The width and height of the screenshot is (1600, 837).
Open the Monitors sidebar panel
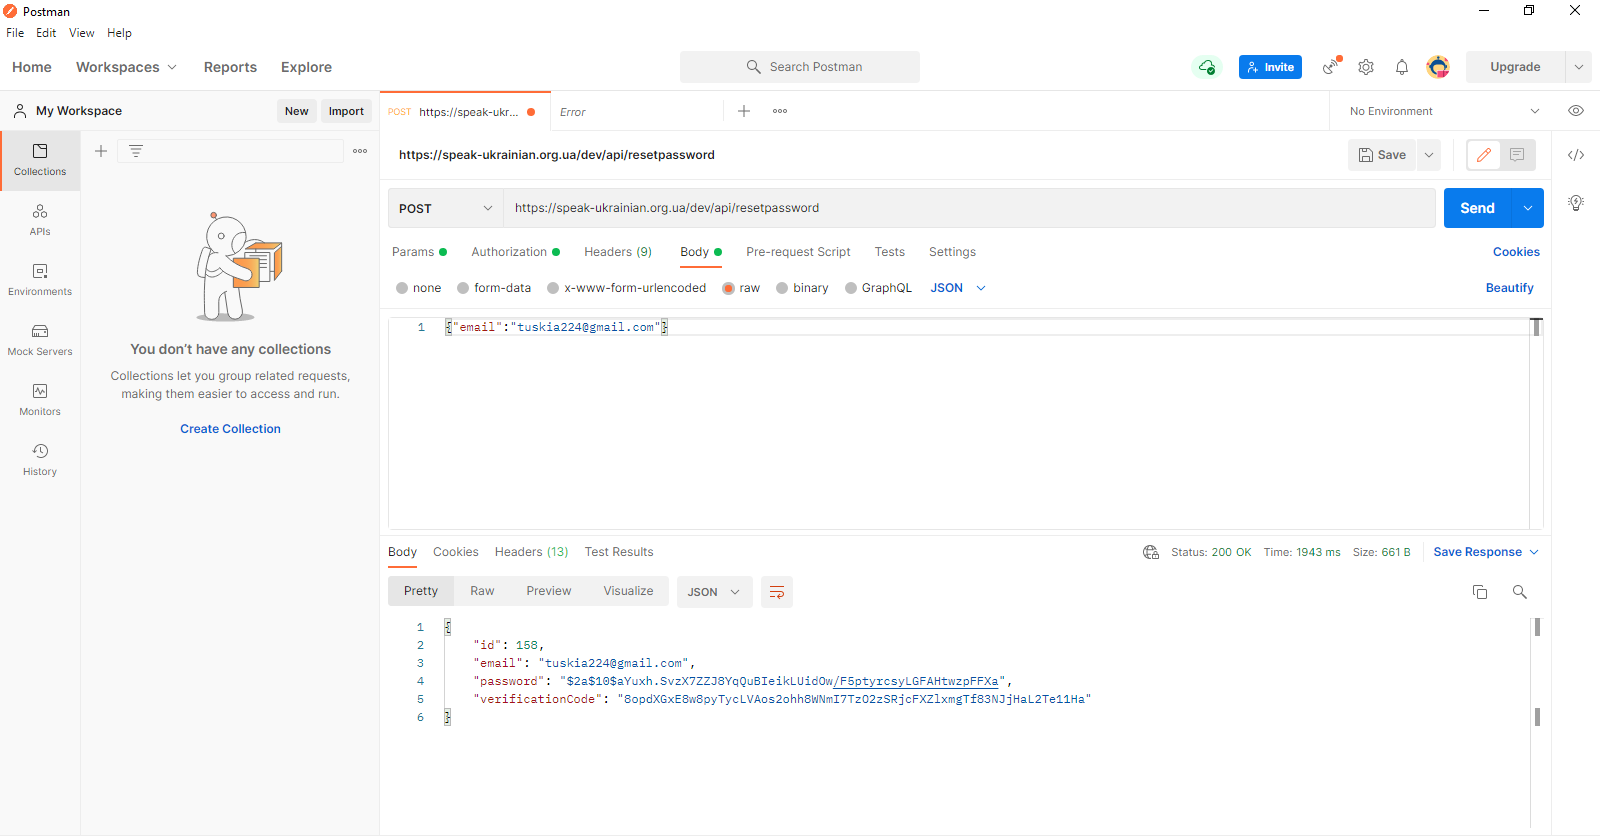(x=40, y=400)
